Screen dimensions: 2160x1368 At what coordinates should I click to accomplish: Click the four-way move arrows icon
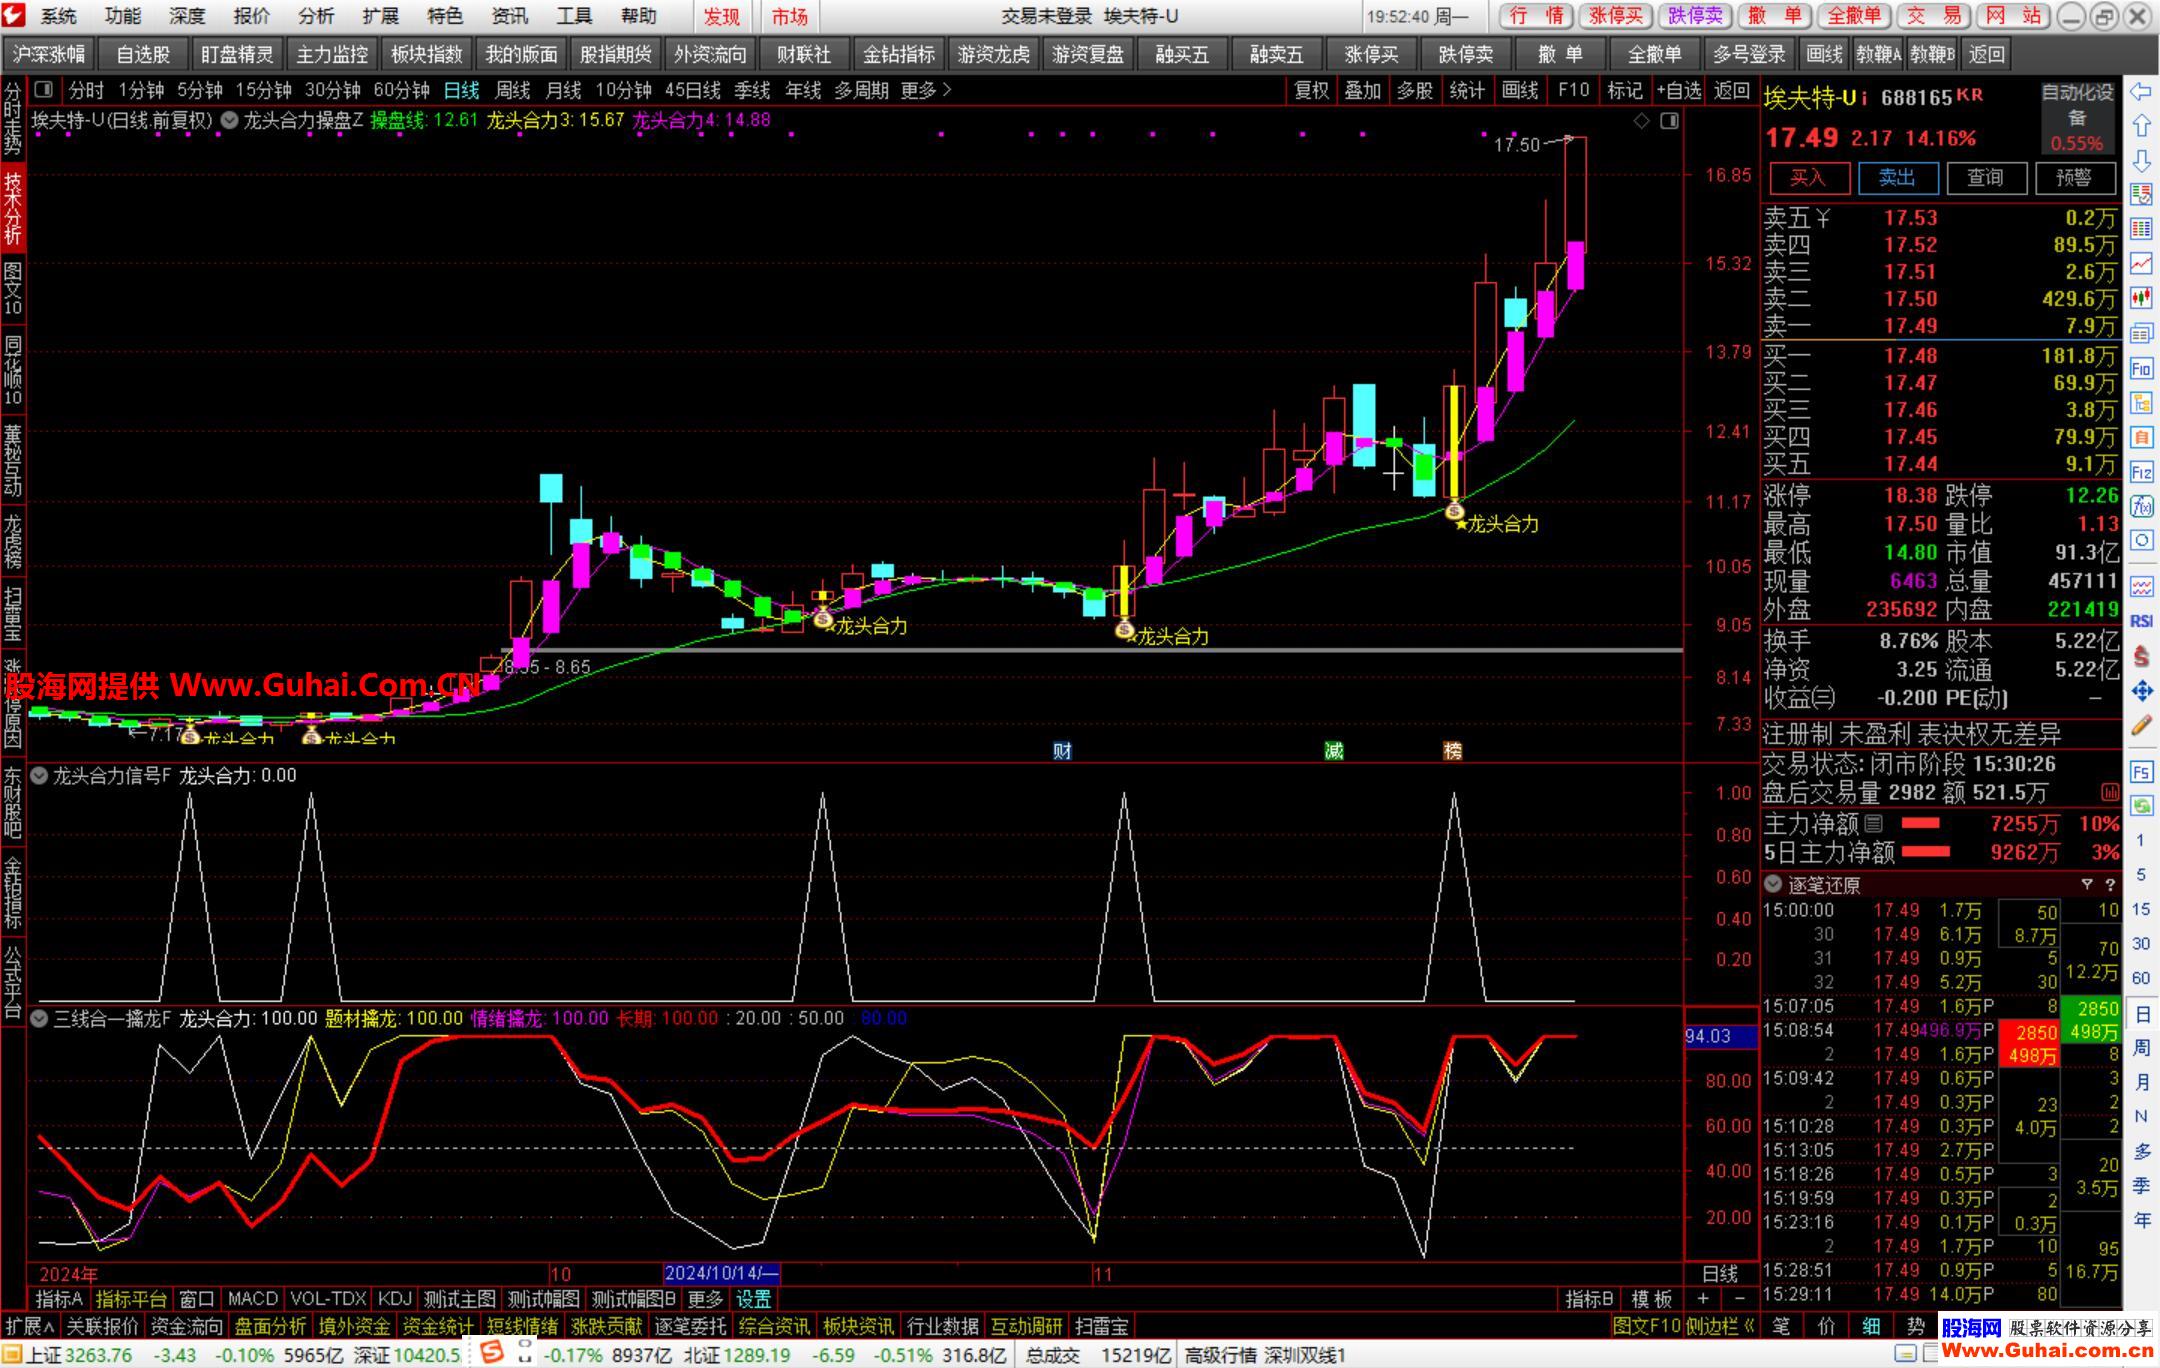point(2141,691)
